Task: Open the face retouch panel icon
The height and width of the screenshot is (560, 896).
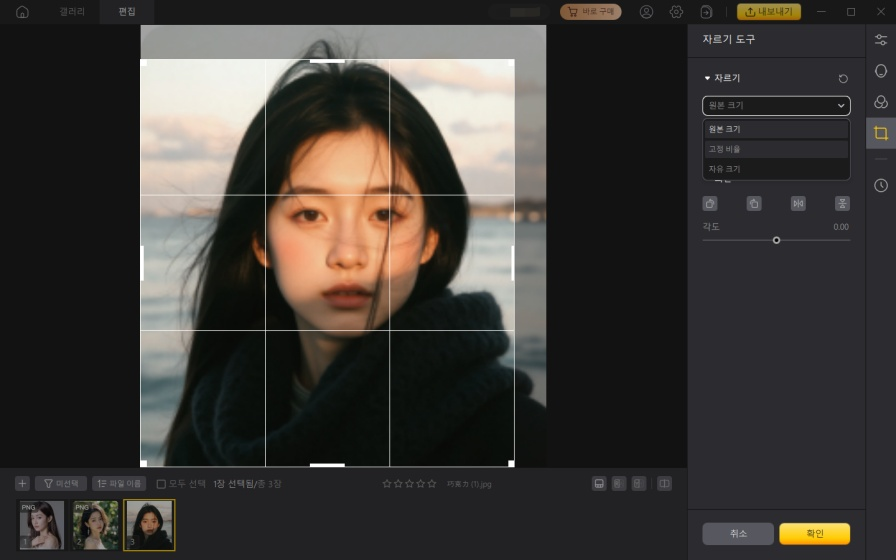Action: point(880,71)
